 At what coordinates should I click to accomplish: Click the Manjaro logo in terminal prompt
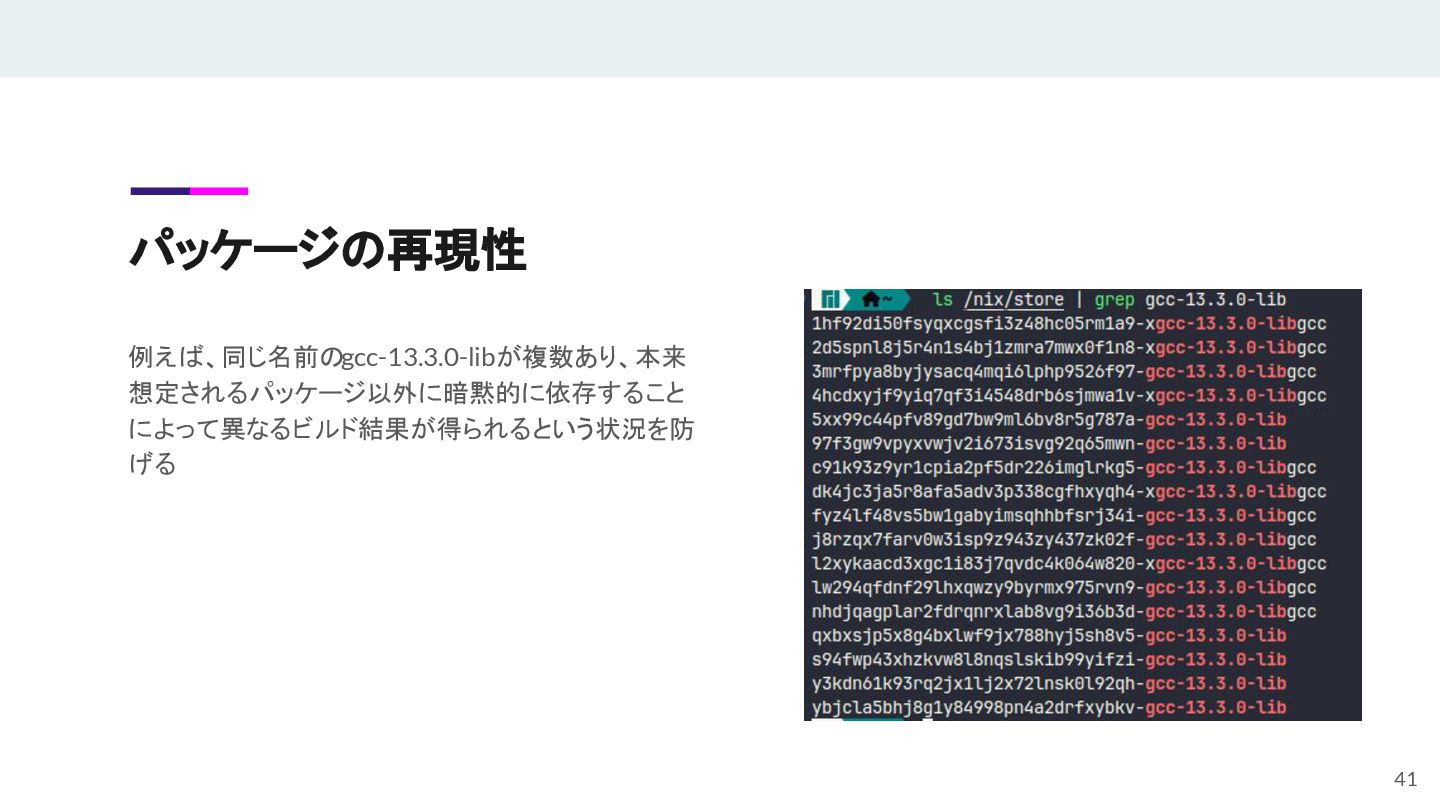click(830, 300)
